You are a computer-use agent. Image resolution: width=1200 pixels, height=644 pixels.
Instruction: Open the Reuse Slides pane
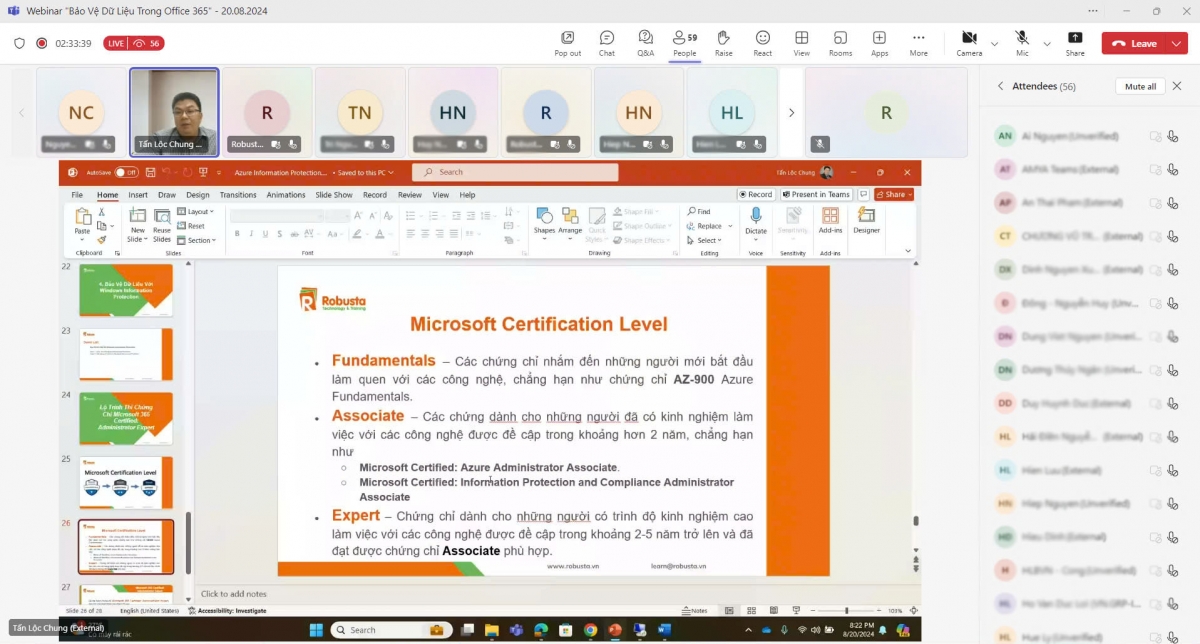[x=162, y=224]
